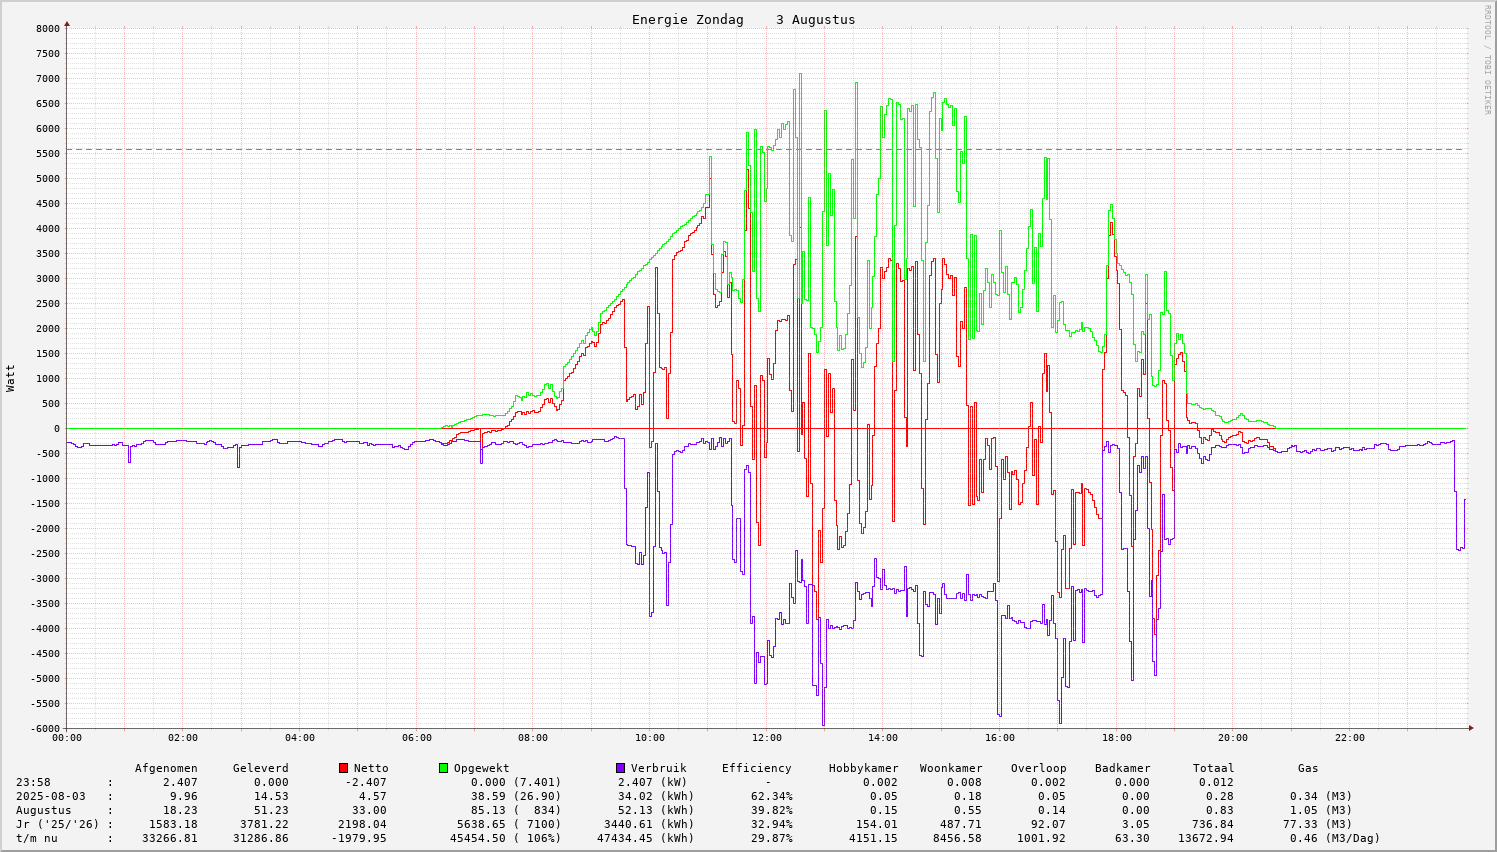
Task: Click the Hobbykamer column header
Action: [863, 768]
